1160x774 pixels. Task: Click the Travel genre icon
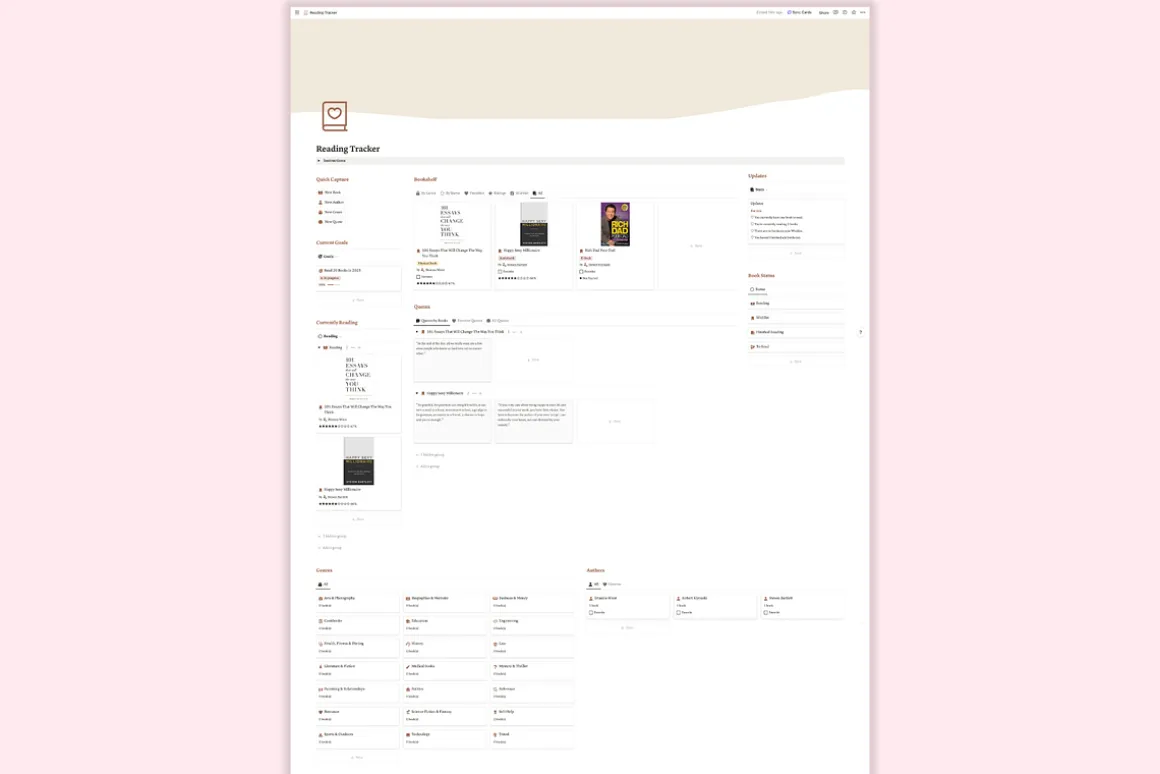(x=495, y=734)
